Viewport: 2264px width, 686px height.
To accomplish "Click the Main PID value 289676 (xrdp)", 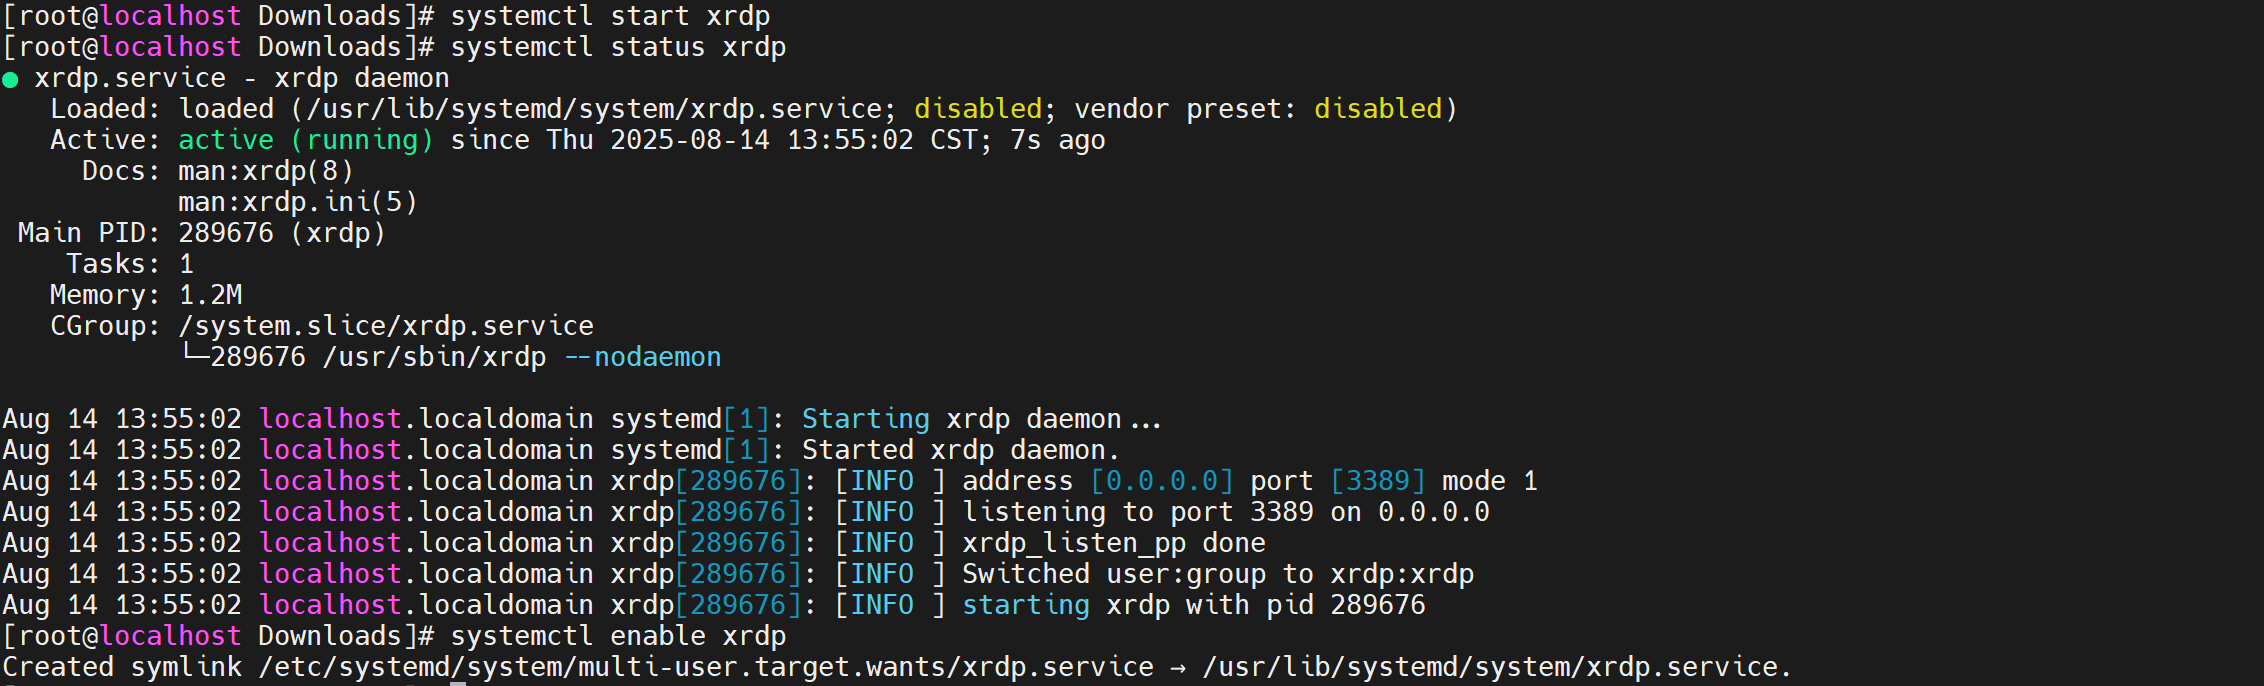I will point(281,233).
